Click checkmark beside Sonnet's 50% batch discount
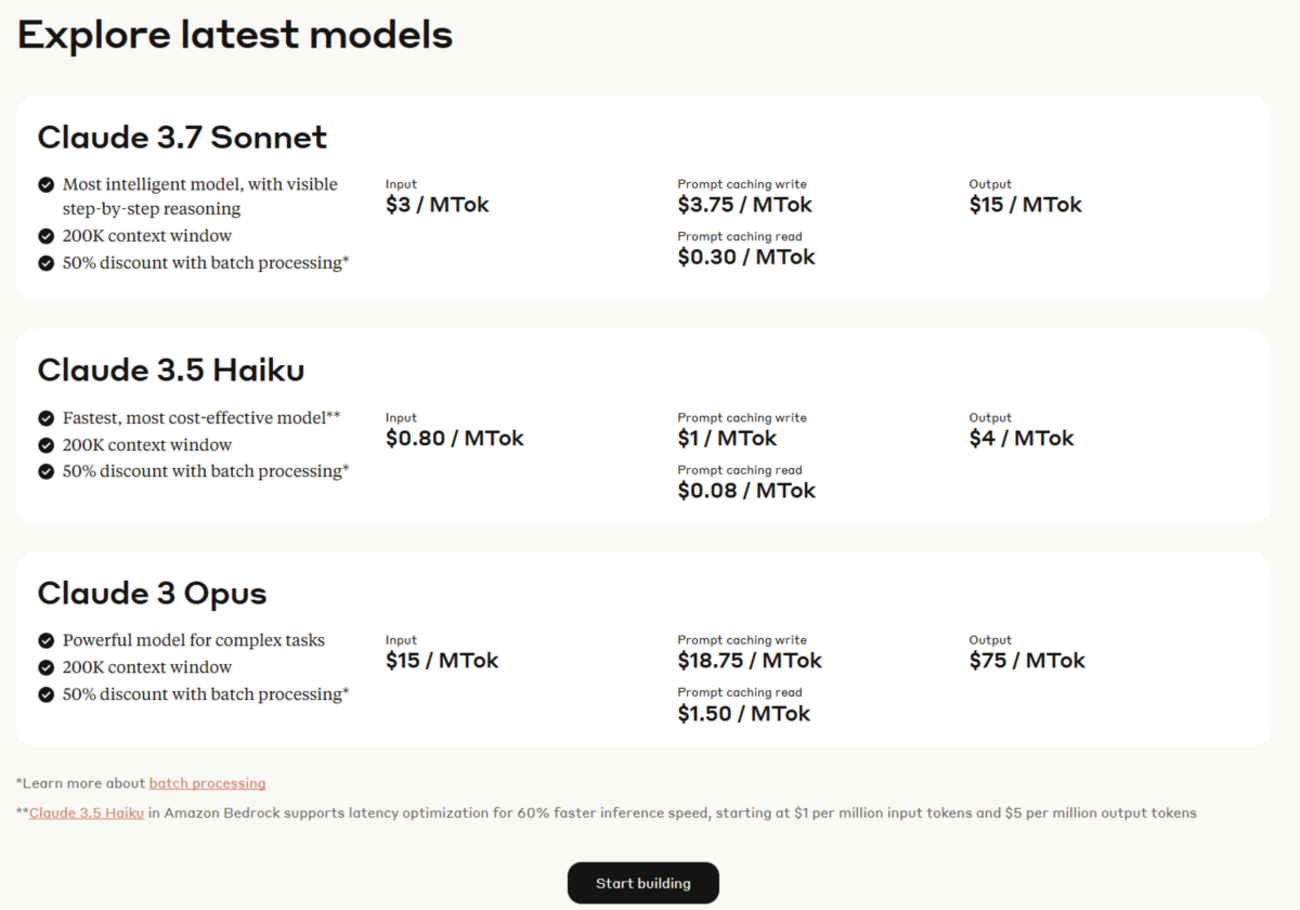Screen dimensions: 1300x910 [46, 263]
